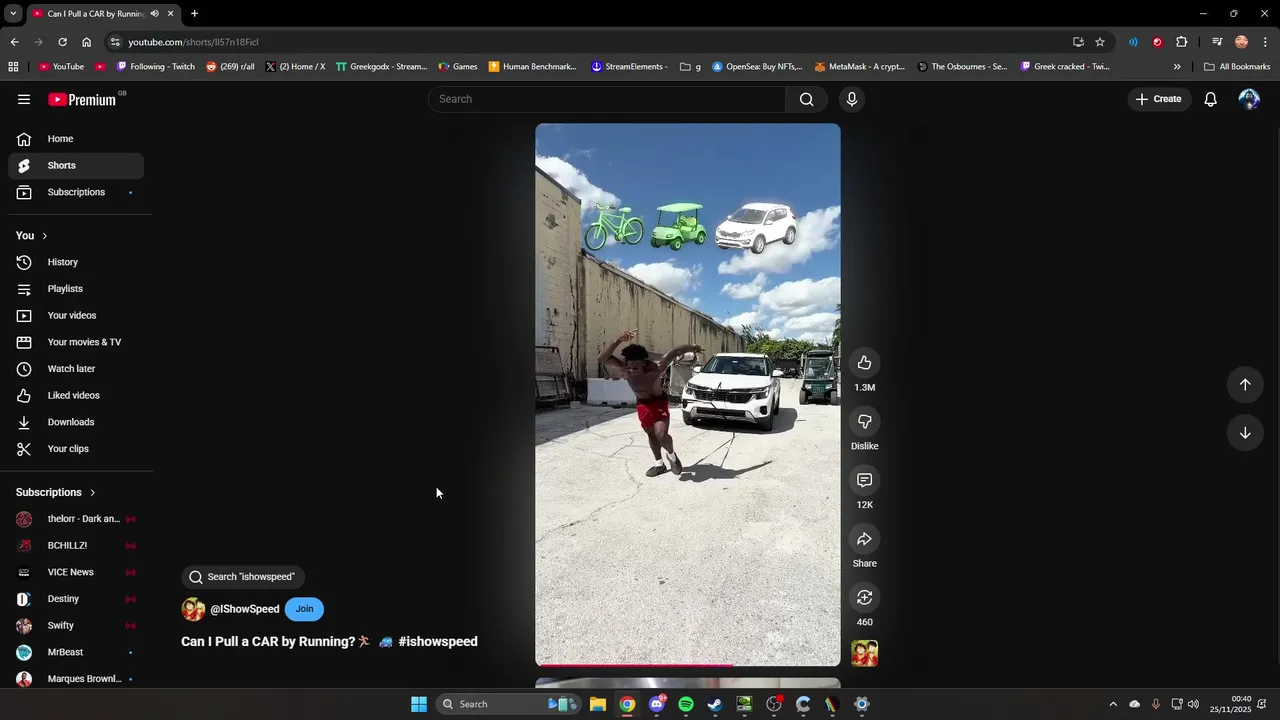Open the 'g' bookmark folder
Viewport: 1280px width, 720px height.
(x=690, y=67)
